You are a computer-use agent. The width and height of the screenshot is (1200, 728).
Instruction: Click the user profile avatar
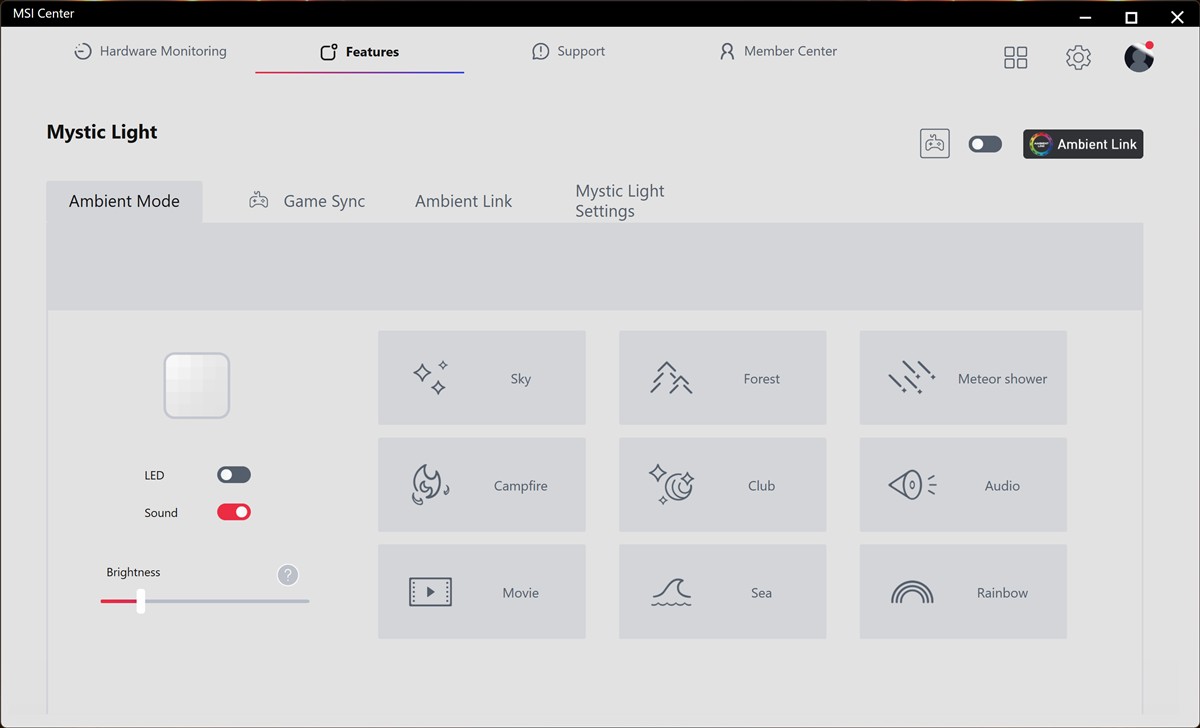coord(1138,58)
